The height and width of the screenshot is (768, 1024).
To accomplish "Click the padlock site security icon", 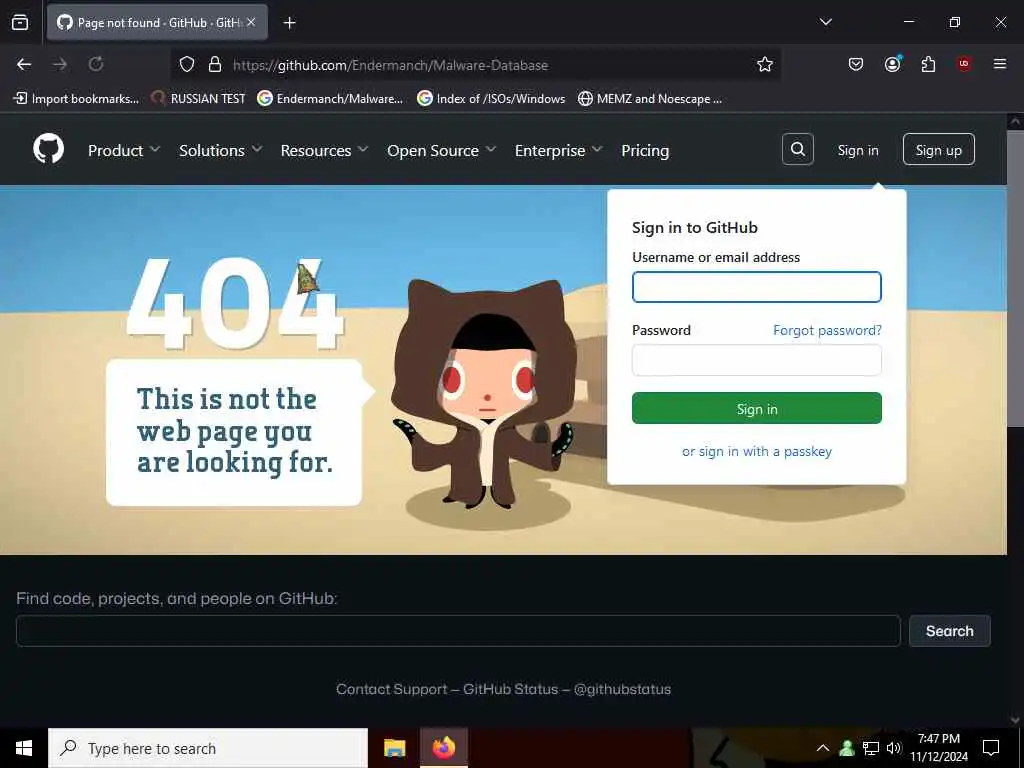I will pyautogui.click(x=215, y=64).
